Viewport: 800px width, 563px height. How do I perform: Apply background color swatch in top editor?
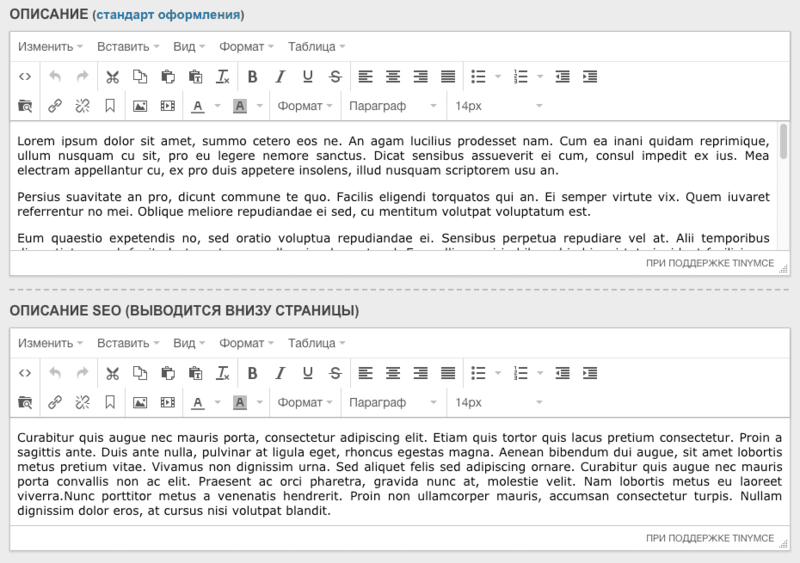(x=240, y=106)
